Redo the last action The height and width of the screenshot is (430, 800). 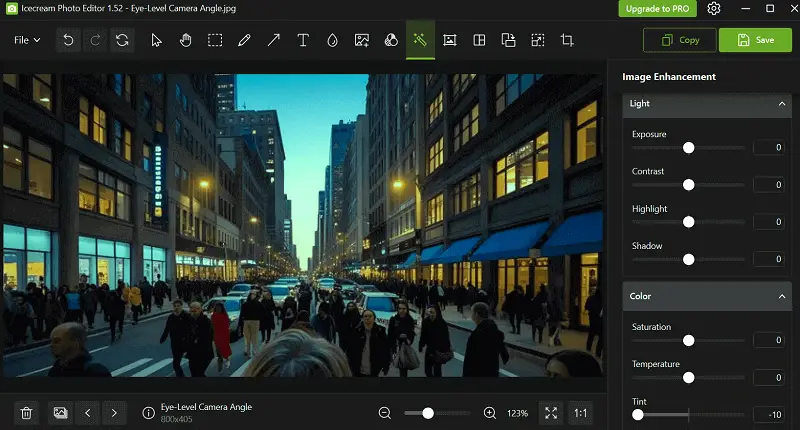click(95, 40)
